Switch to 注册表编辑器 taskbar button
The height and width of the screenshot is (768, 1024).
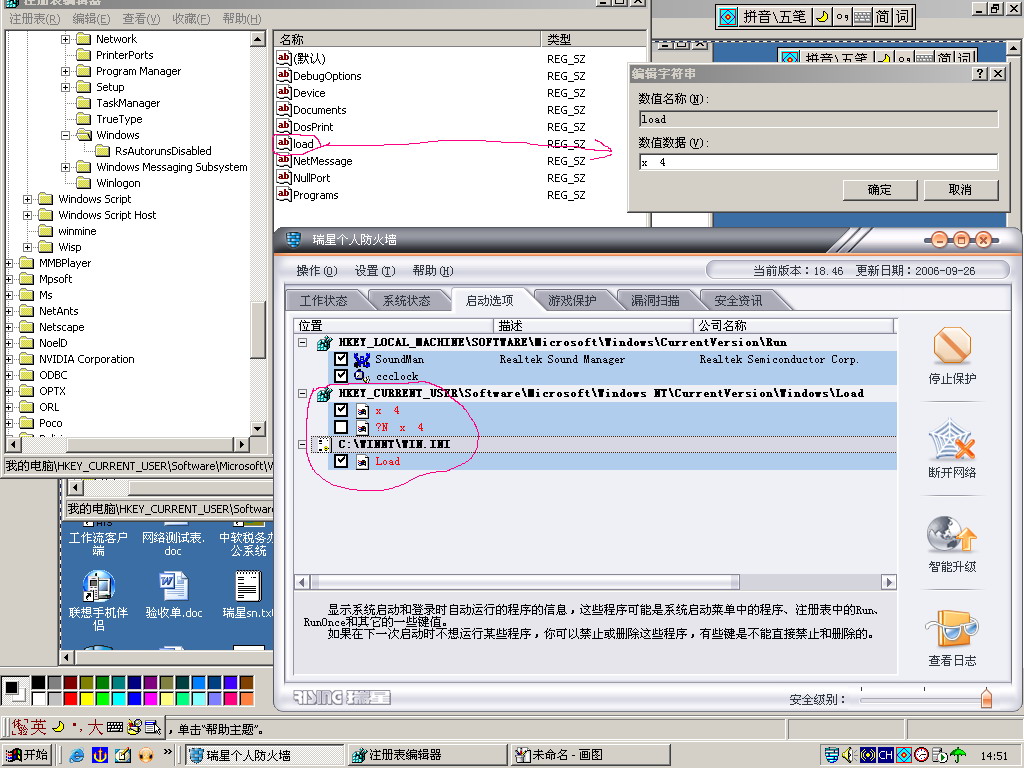[426, 755]
